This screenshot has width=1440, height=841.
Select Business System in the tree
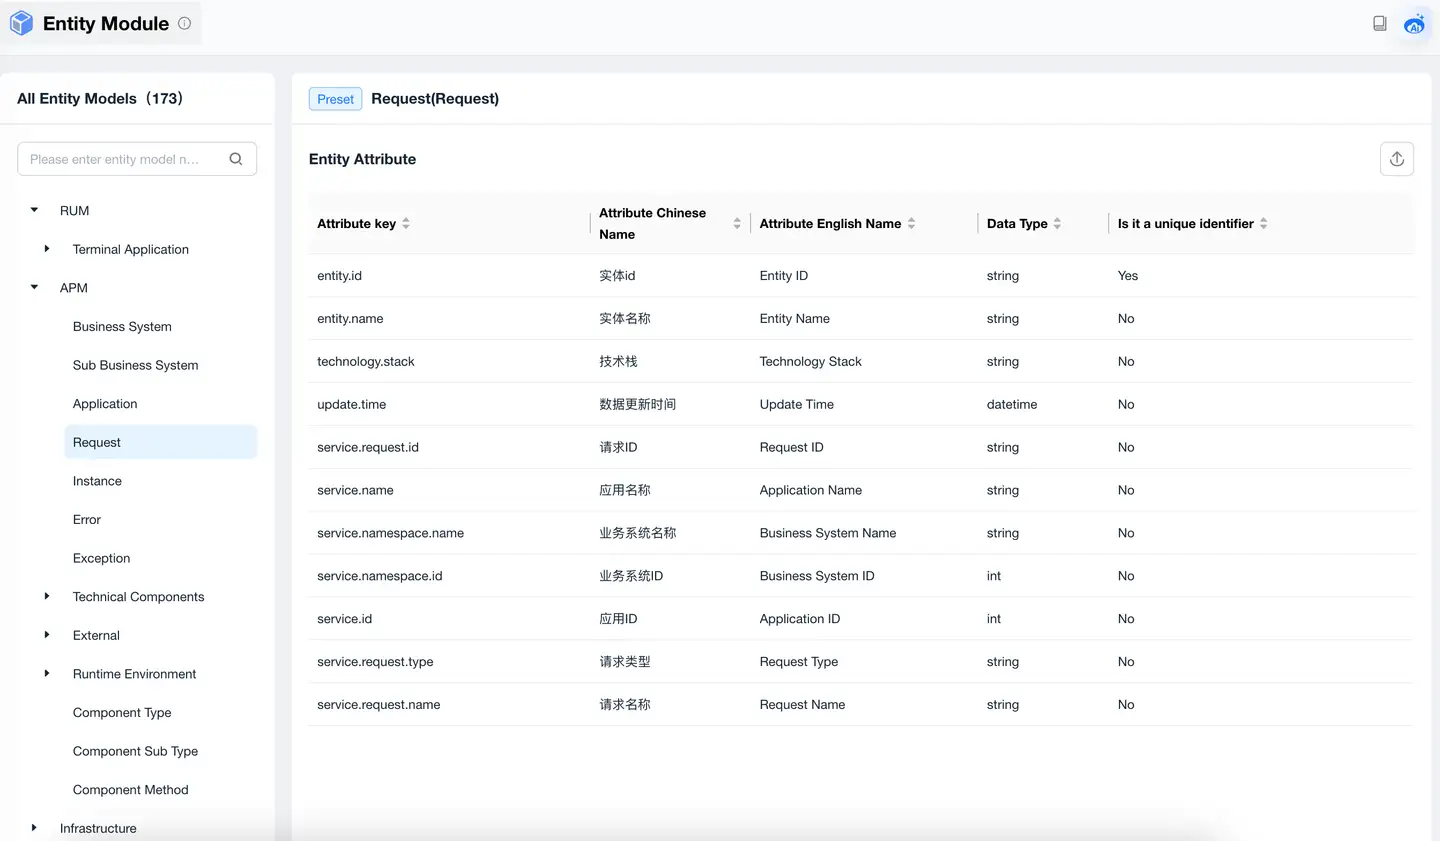click(122, 327)
